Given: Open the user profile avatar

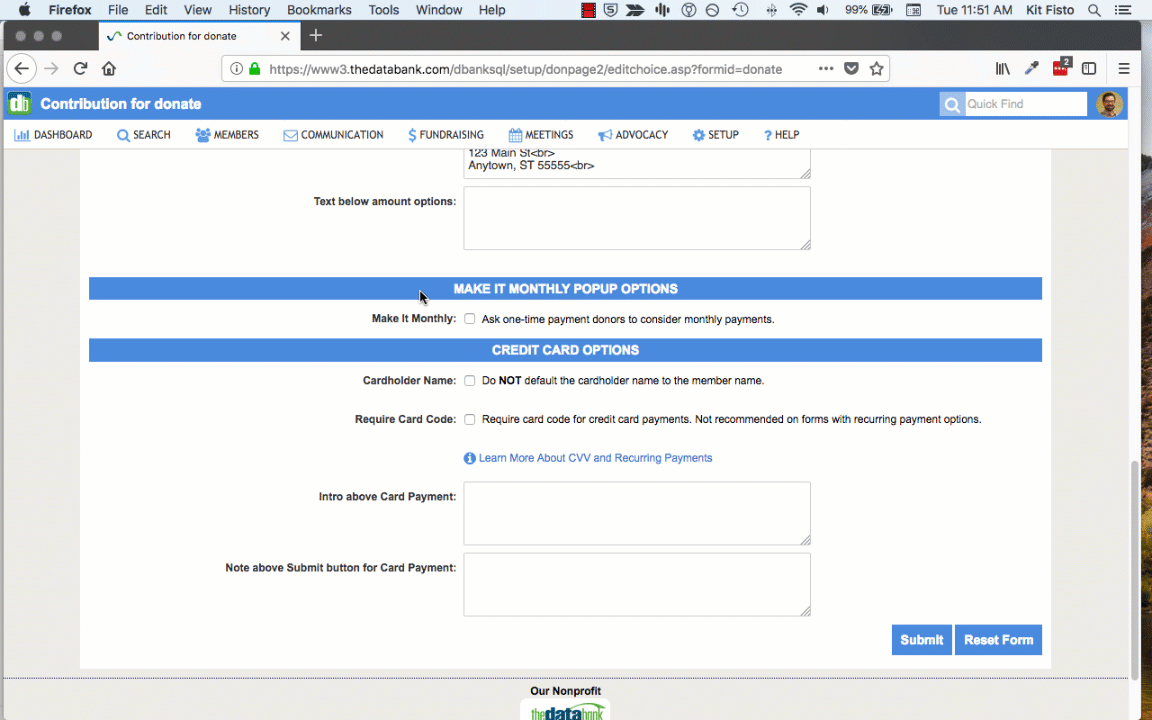Looking at the screenshot, I should click(x=1109, y=104).
